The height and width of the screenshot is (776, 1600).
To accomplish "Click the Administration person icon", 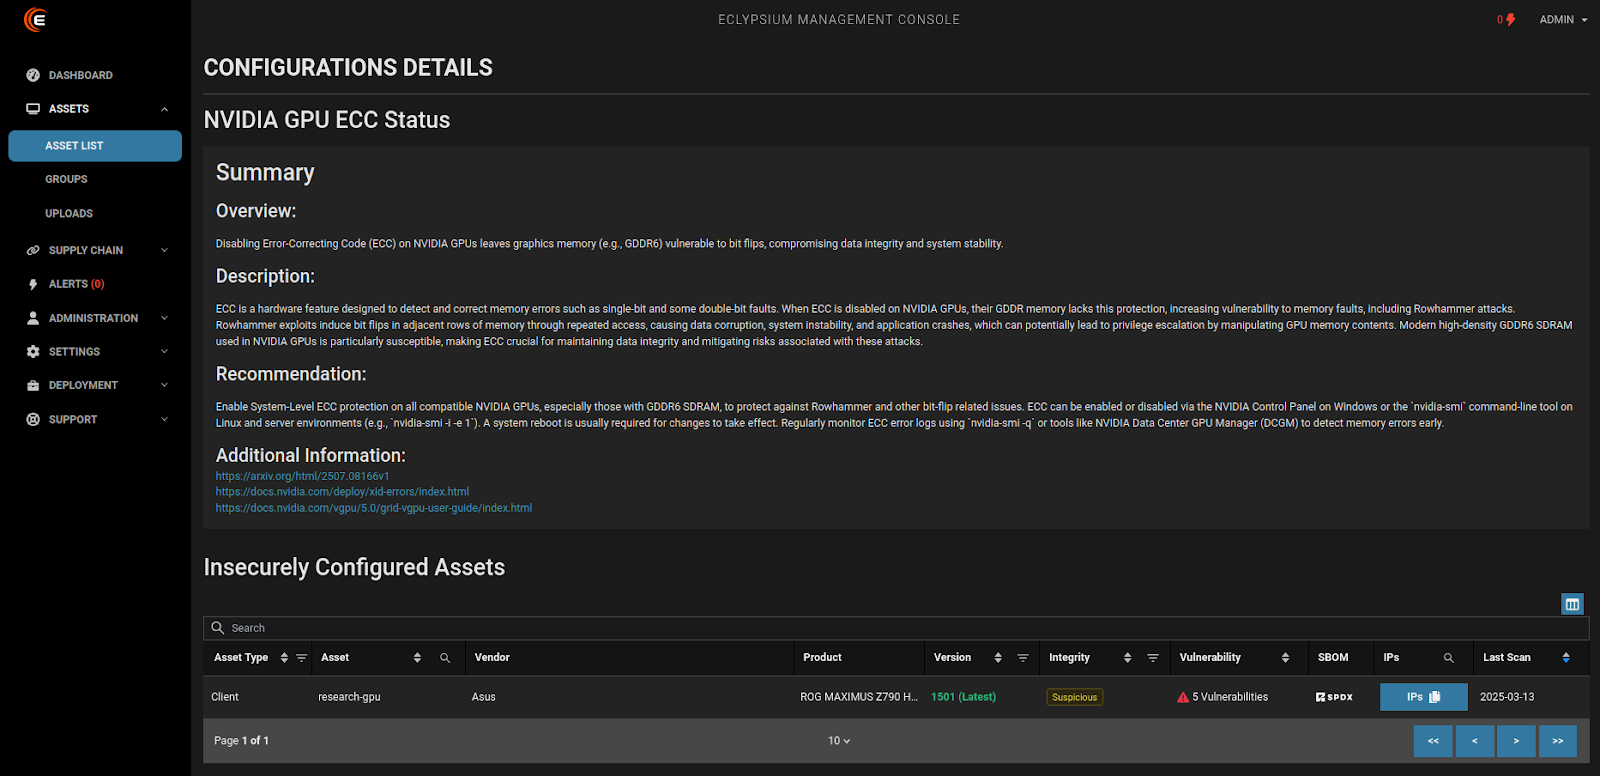I will tap(33, 318).
